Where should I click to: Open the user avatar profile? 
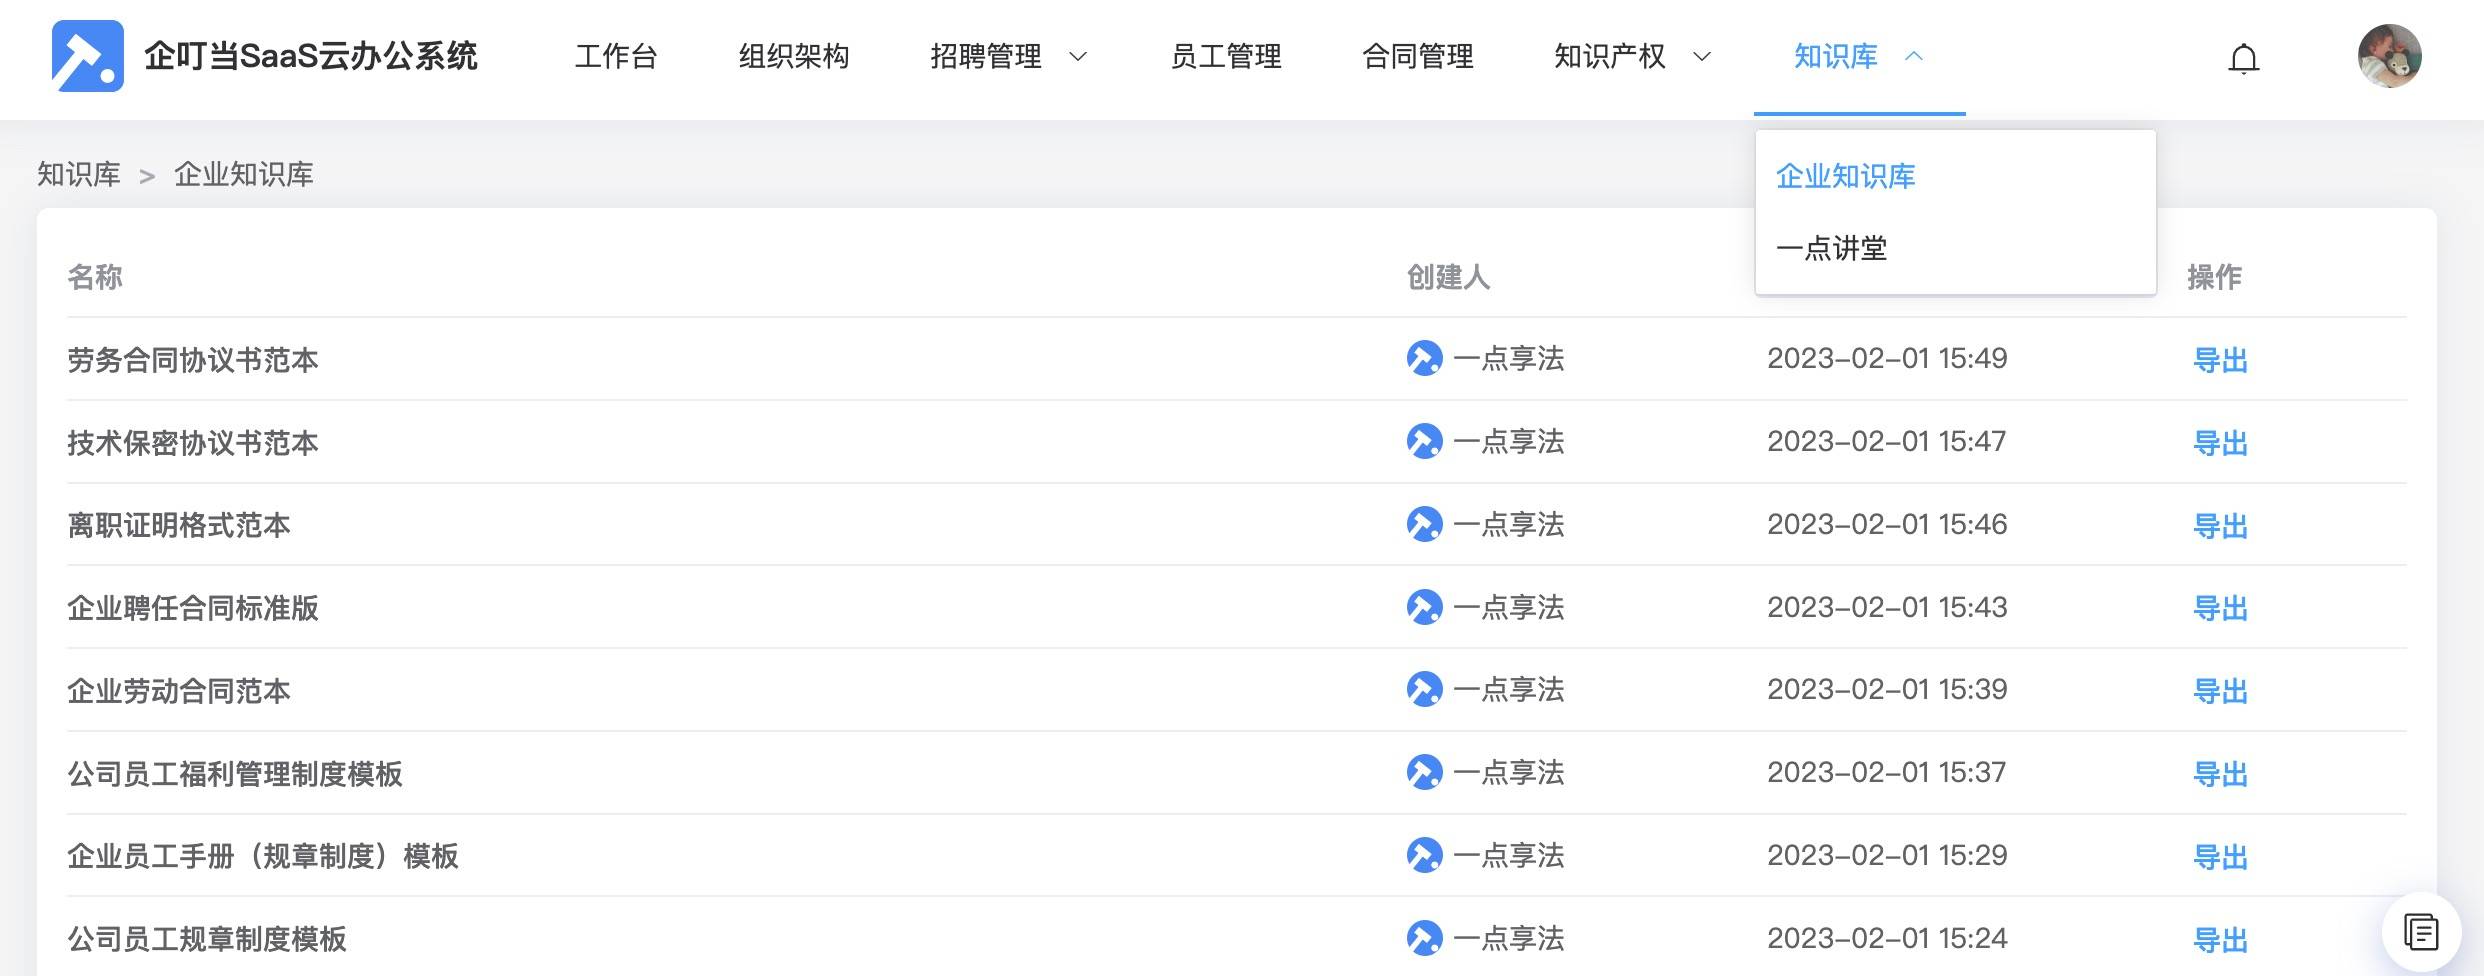pos(2389,56)
